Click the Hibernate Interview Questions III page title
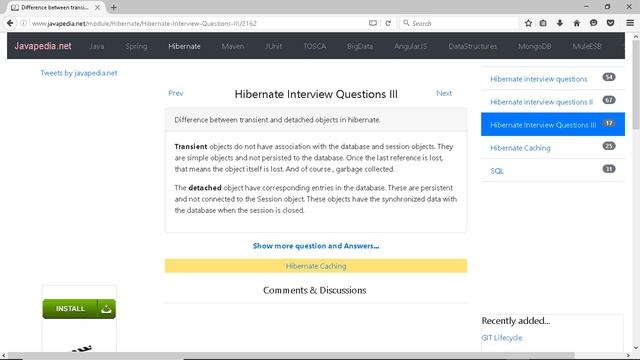640x360 pixels. [316, 94]
